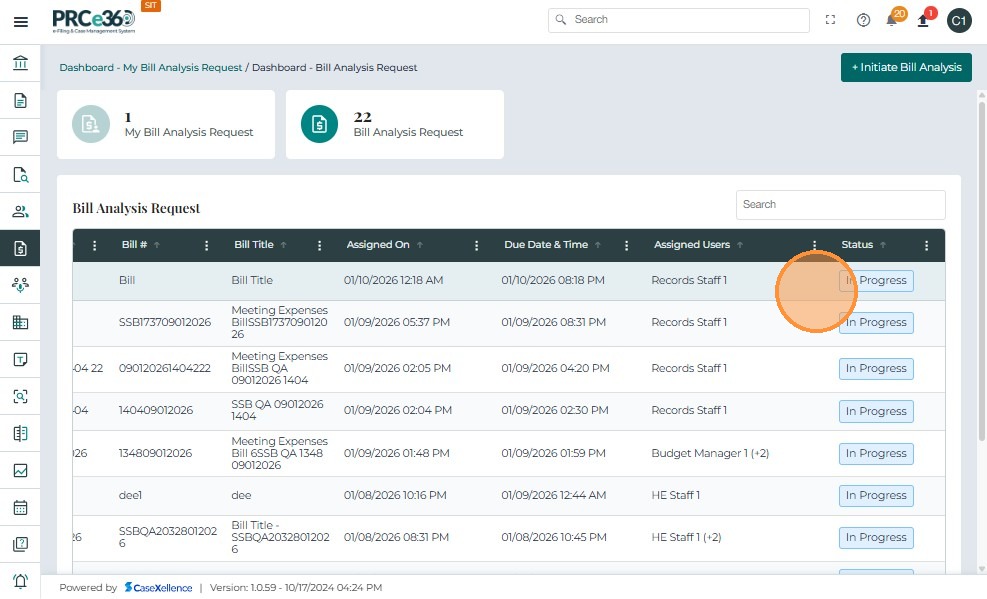Open the office building sidebar icon
Viewport: 987px width, 599px height.
20,322
